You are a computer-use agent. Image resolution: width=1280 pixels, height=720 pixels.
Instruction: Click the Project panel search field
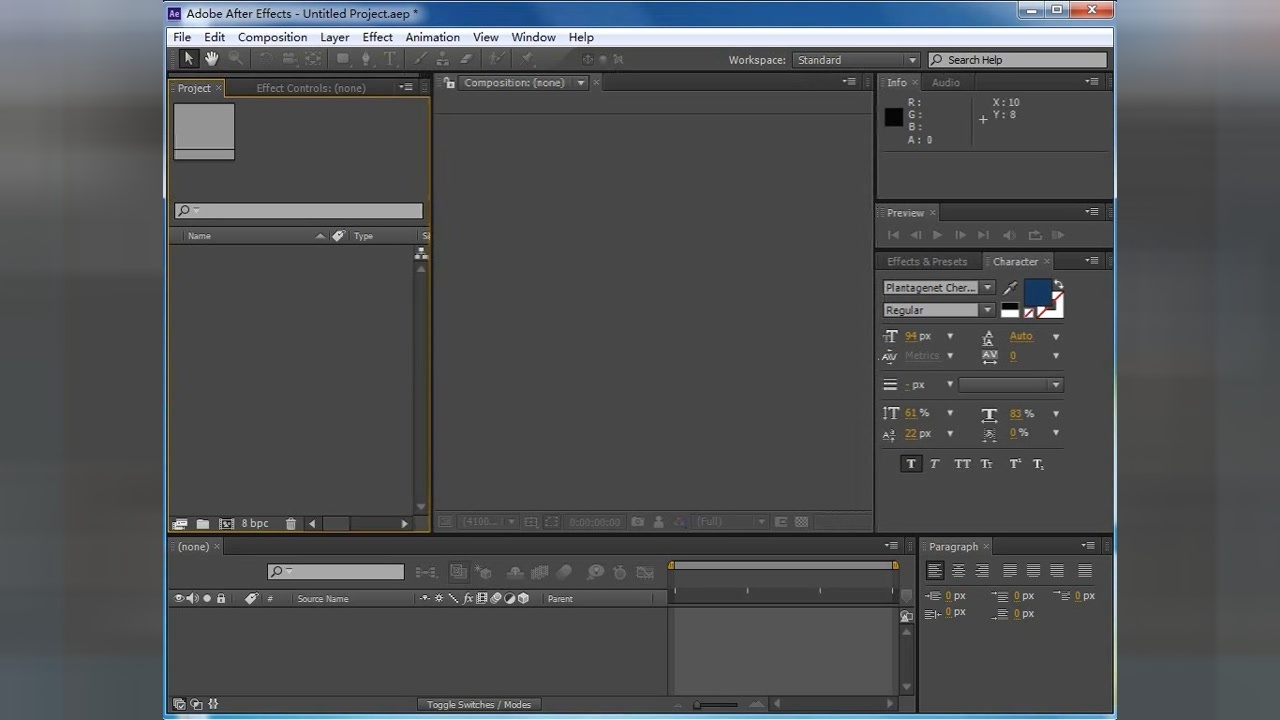click(x=299, y=211)
